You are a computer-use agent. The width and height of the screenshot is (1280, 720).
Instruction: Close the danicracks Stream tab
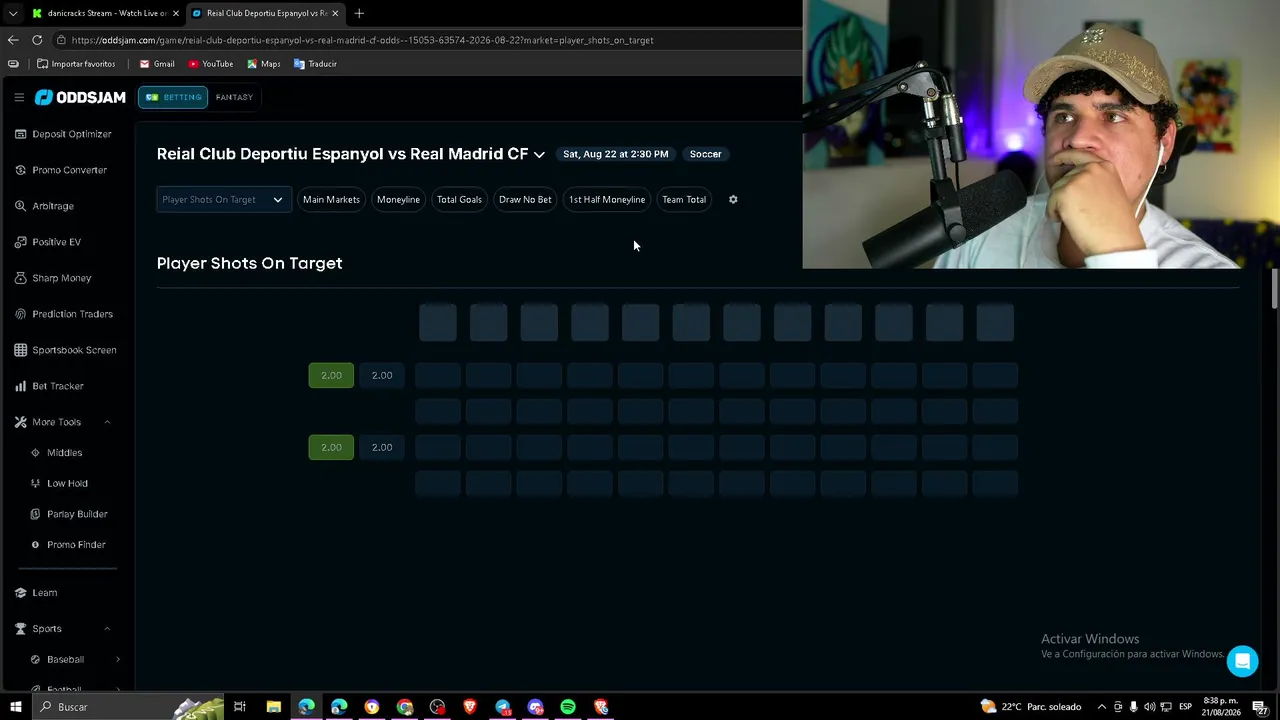tap(176, 13)
